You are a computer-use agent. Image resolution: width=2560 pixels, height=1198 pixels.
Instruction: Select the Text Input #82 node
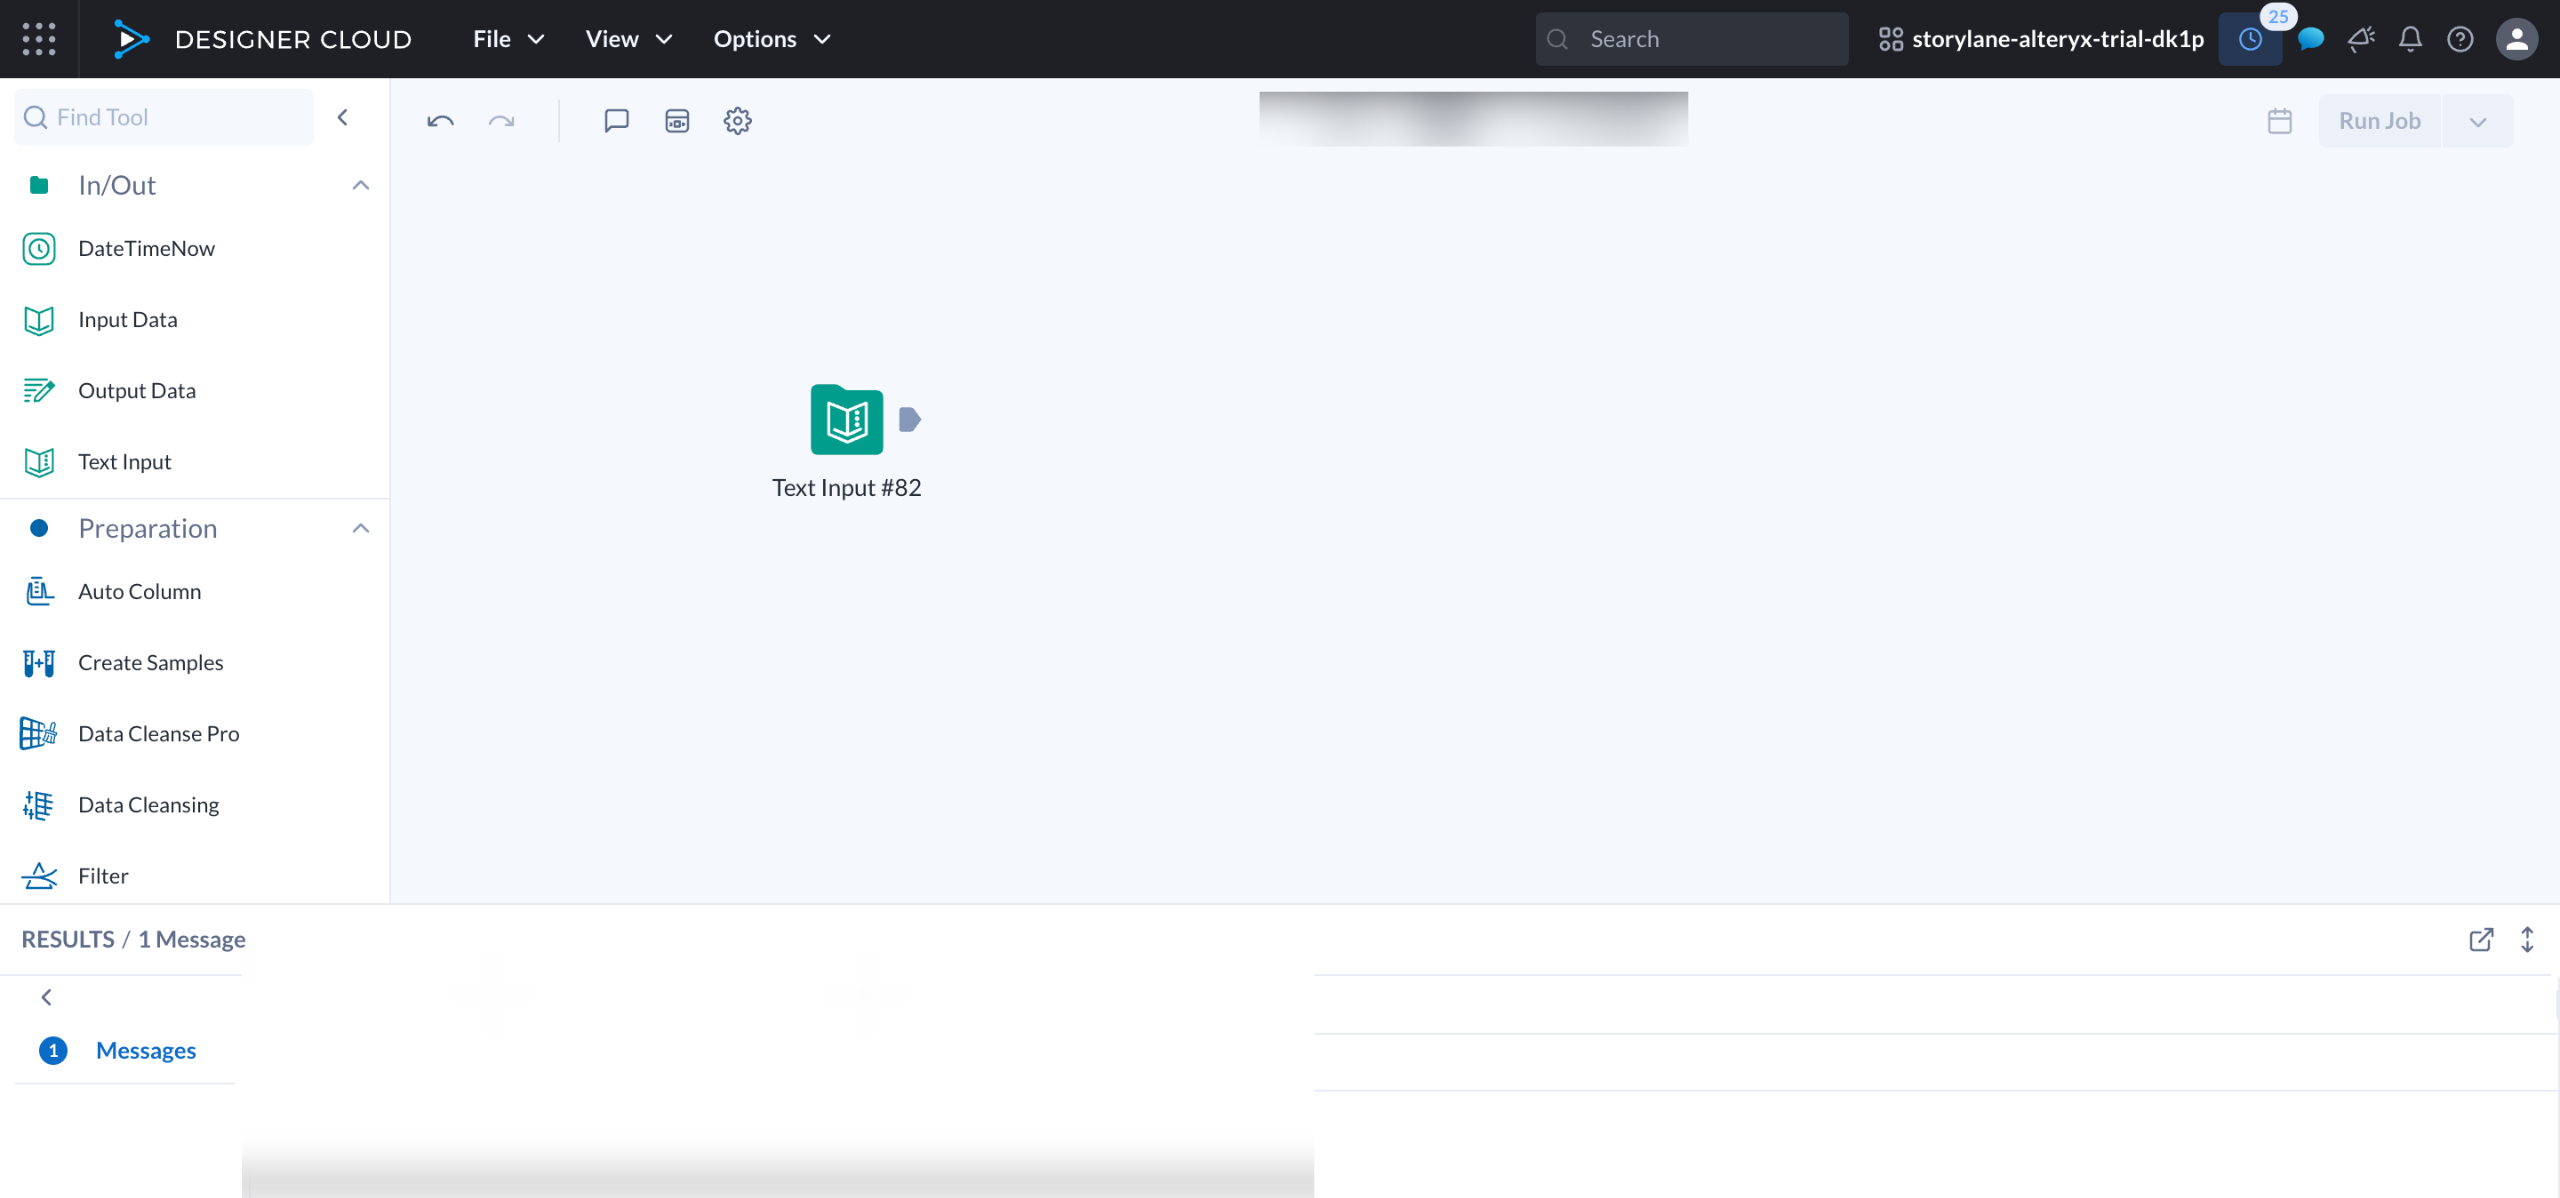tap(846, 420)
